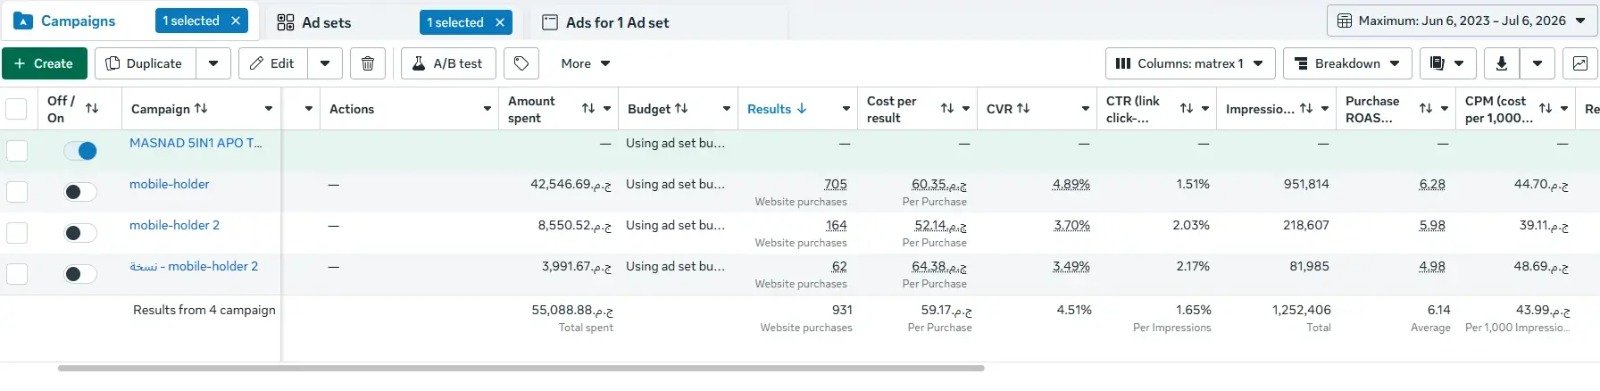Clear the Campaigns 1 selected filter X
Screen dimensions: 1600x391
236,20
